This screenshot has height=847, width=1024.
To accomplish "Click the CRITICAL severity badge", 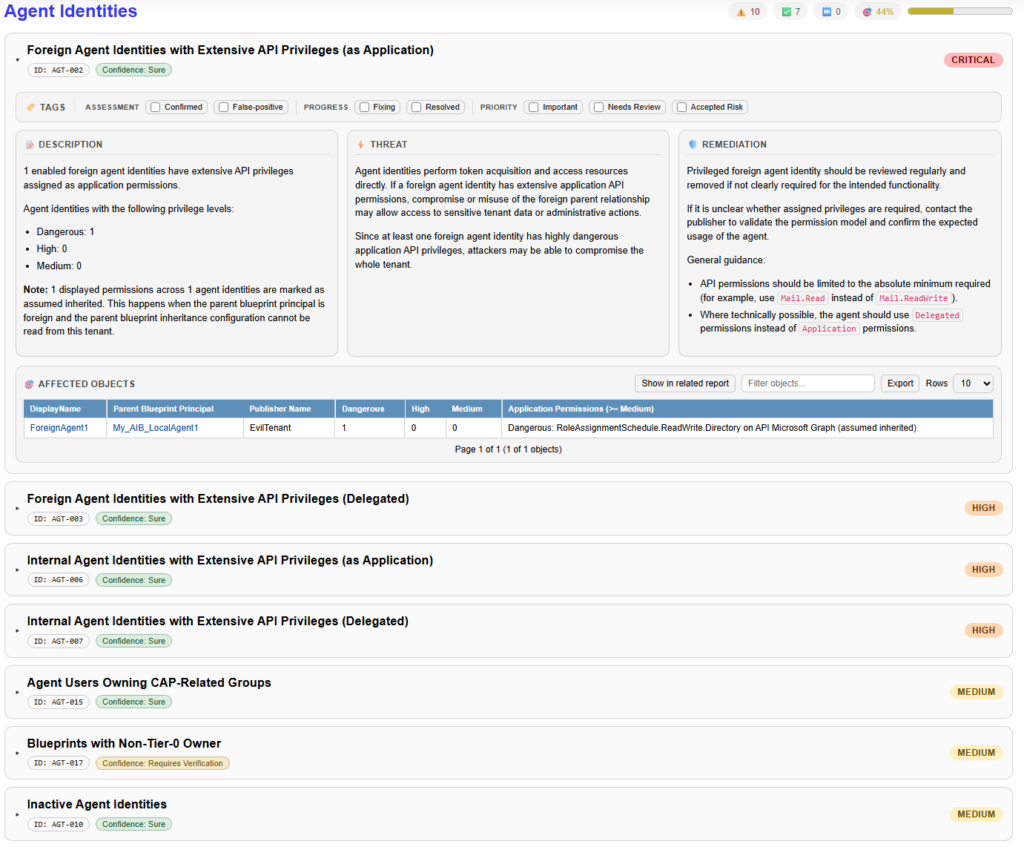I will coord(972,60).
